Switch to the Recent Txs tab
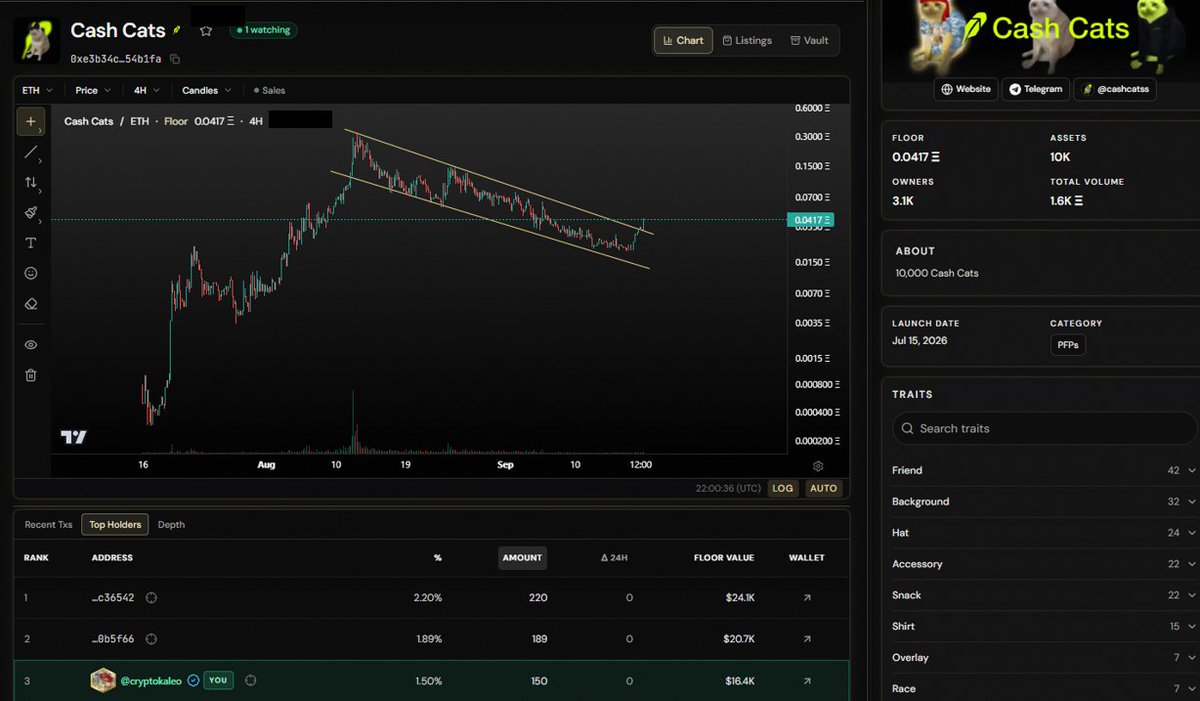Image resolution: width=1200 pixels, height=701 pixels. (x=49, y=524)
